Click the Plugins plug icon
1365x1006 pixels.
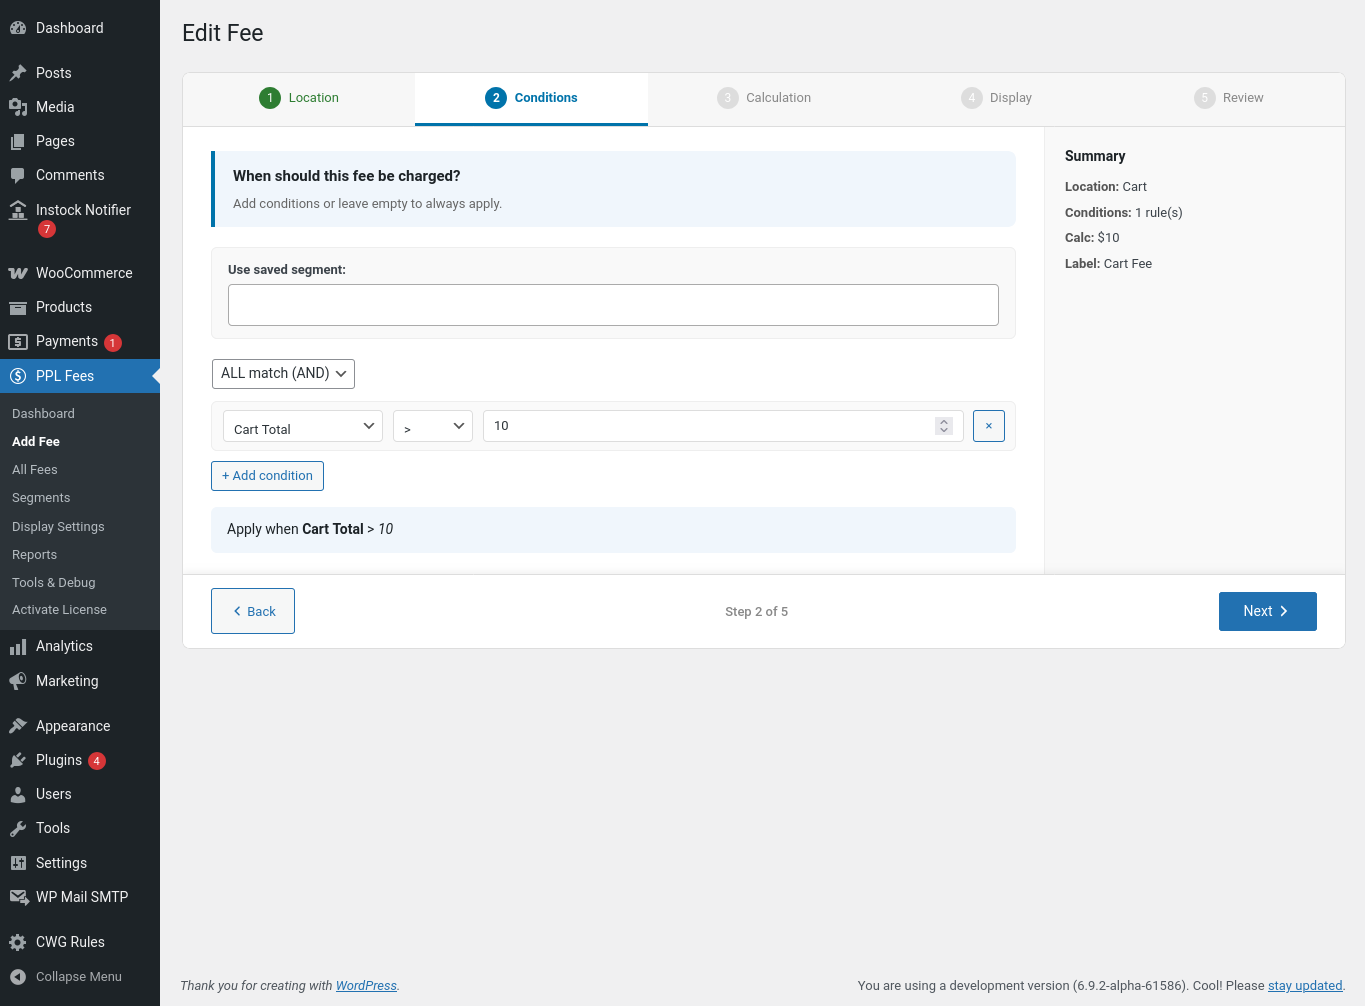pyautogui.click(x=18, y=760)
